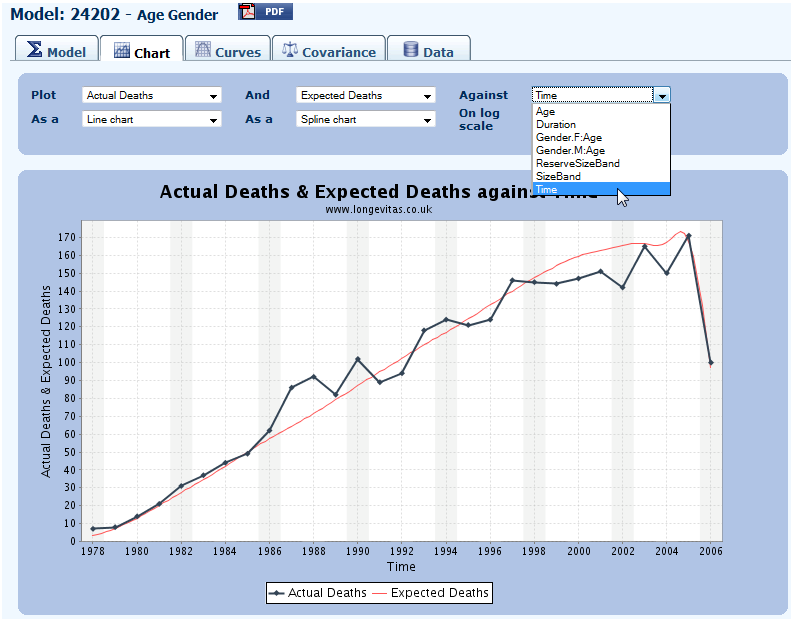Image resolution: width=792 pixels, height=621 pixels.
Task: Click the sigma icon on Model tab
Action: pyautogui.click(x=34, y=49)
